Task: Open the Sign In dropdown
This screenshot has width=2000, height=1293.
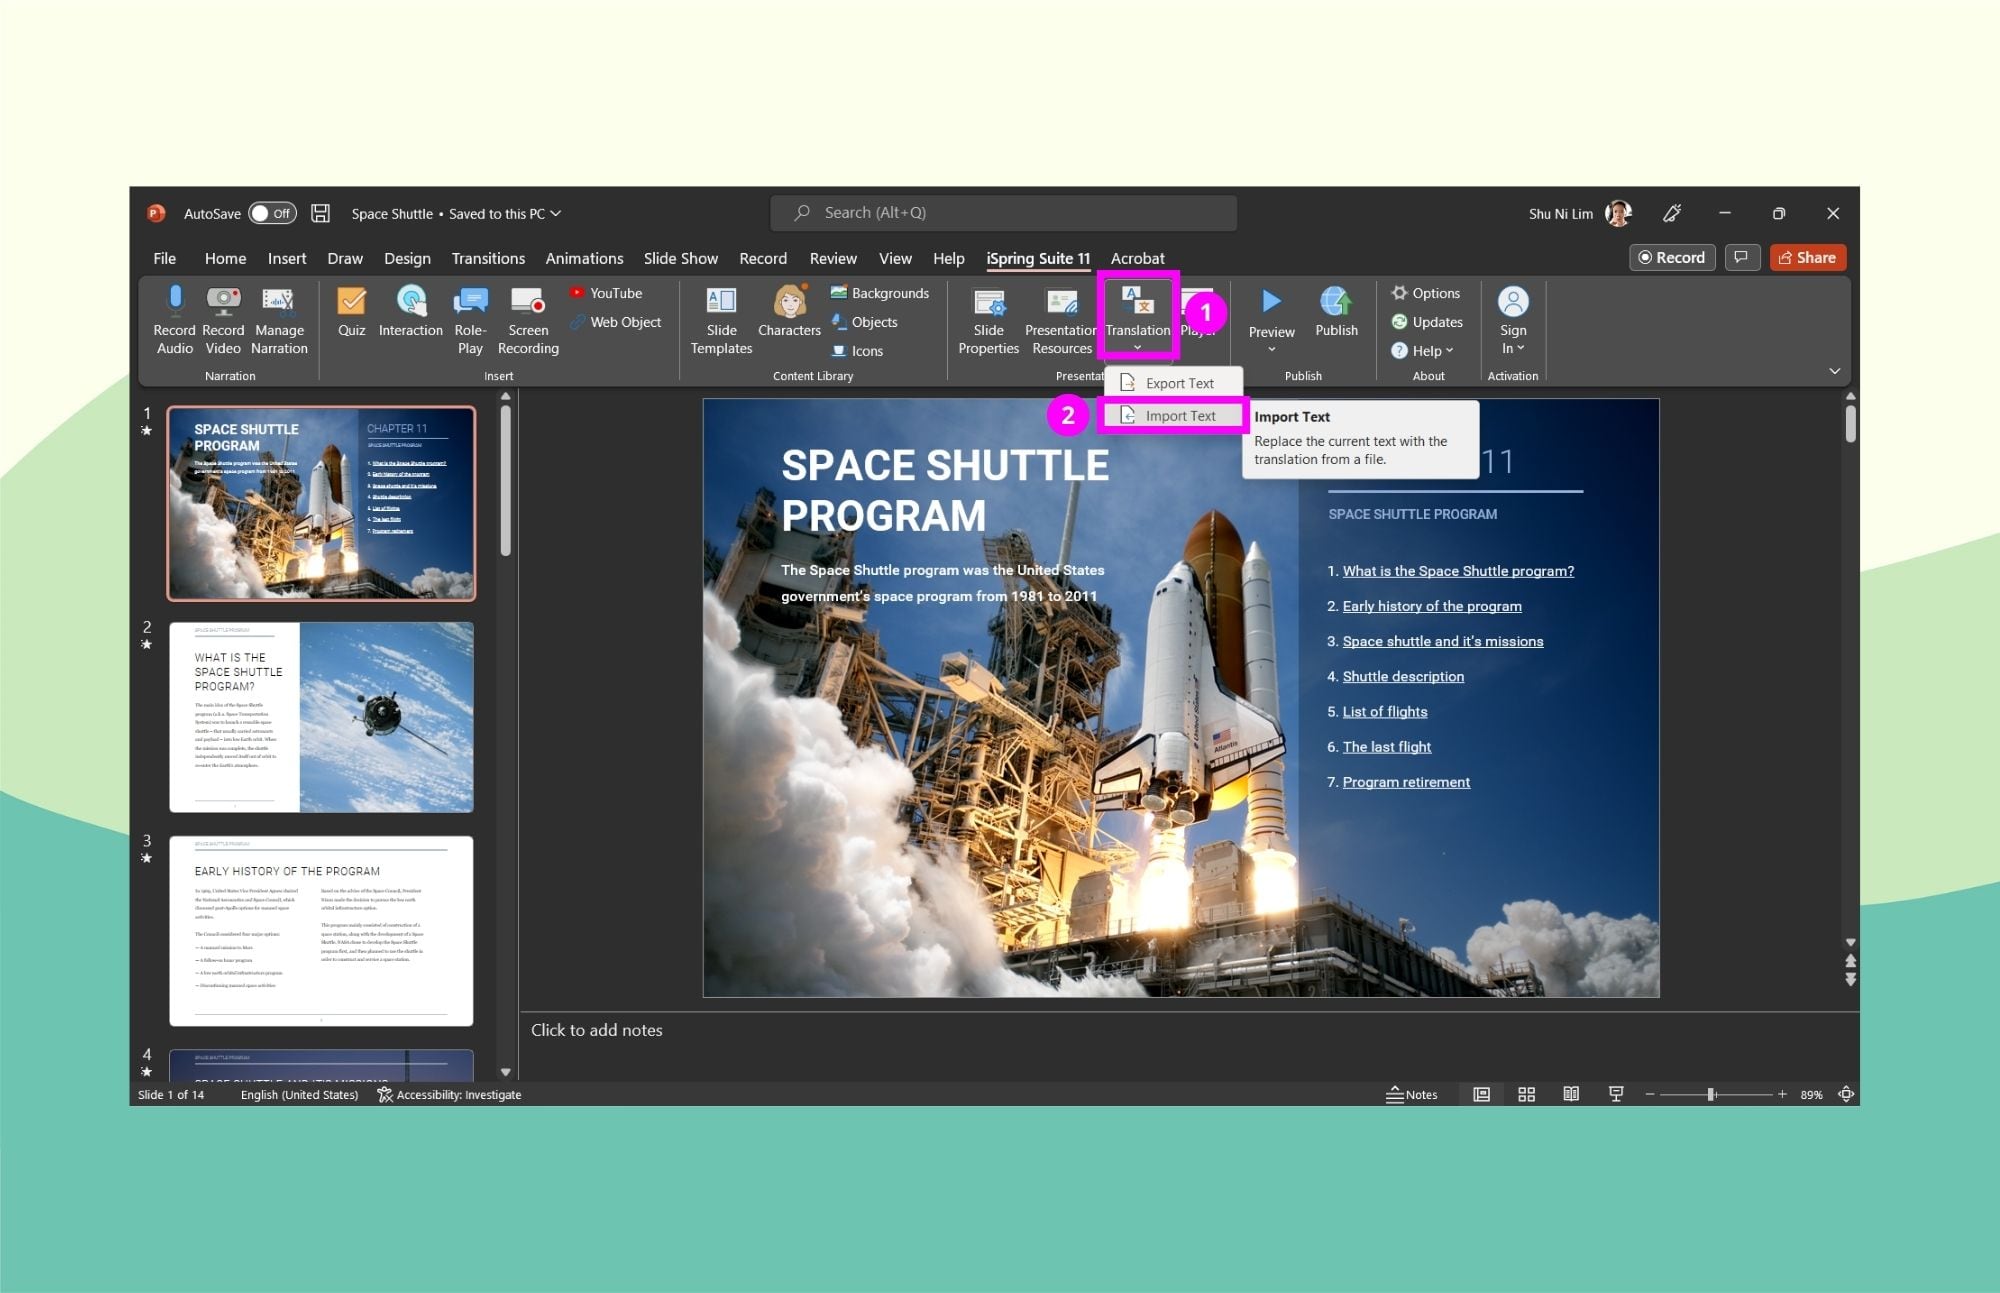Action: click(1513, 320)
